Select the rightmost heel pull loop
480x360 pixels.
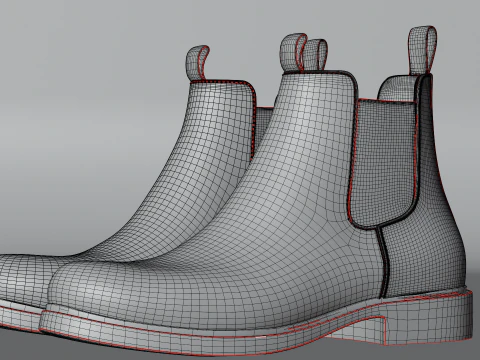pyautogui.click(x=422, y=50)
